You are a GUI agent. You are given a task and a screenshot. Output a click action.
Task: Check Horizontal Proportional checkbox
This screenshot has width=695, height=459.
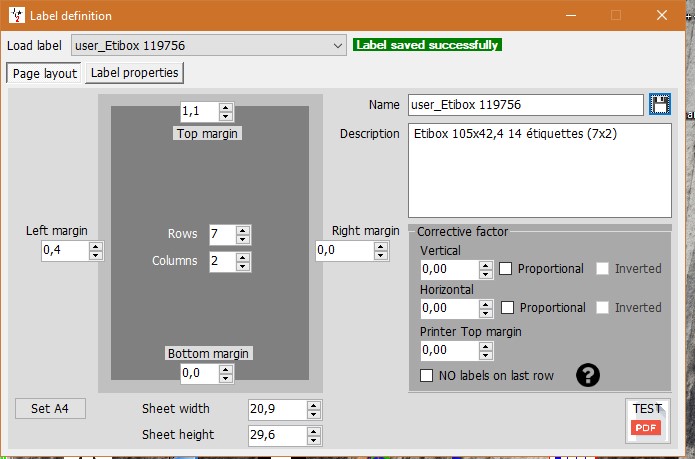pos(507,307)
